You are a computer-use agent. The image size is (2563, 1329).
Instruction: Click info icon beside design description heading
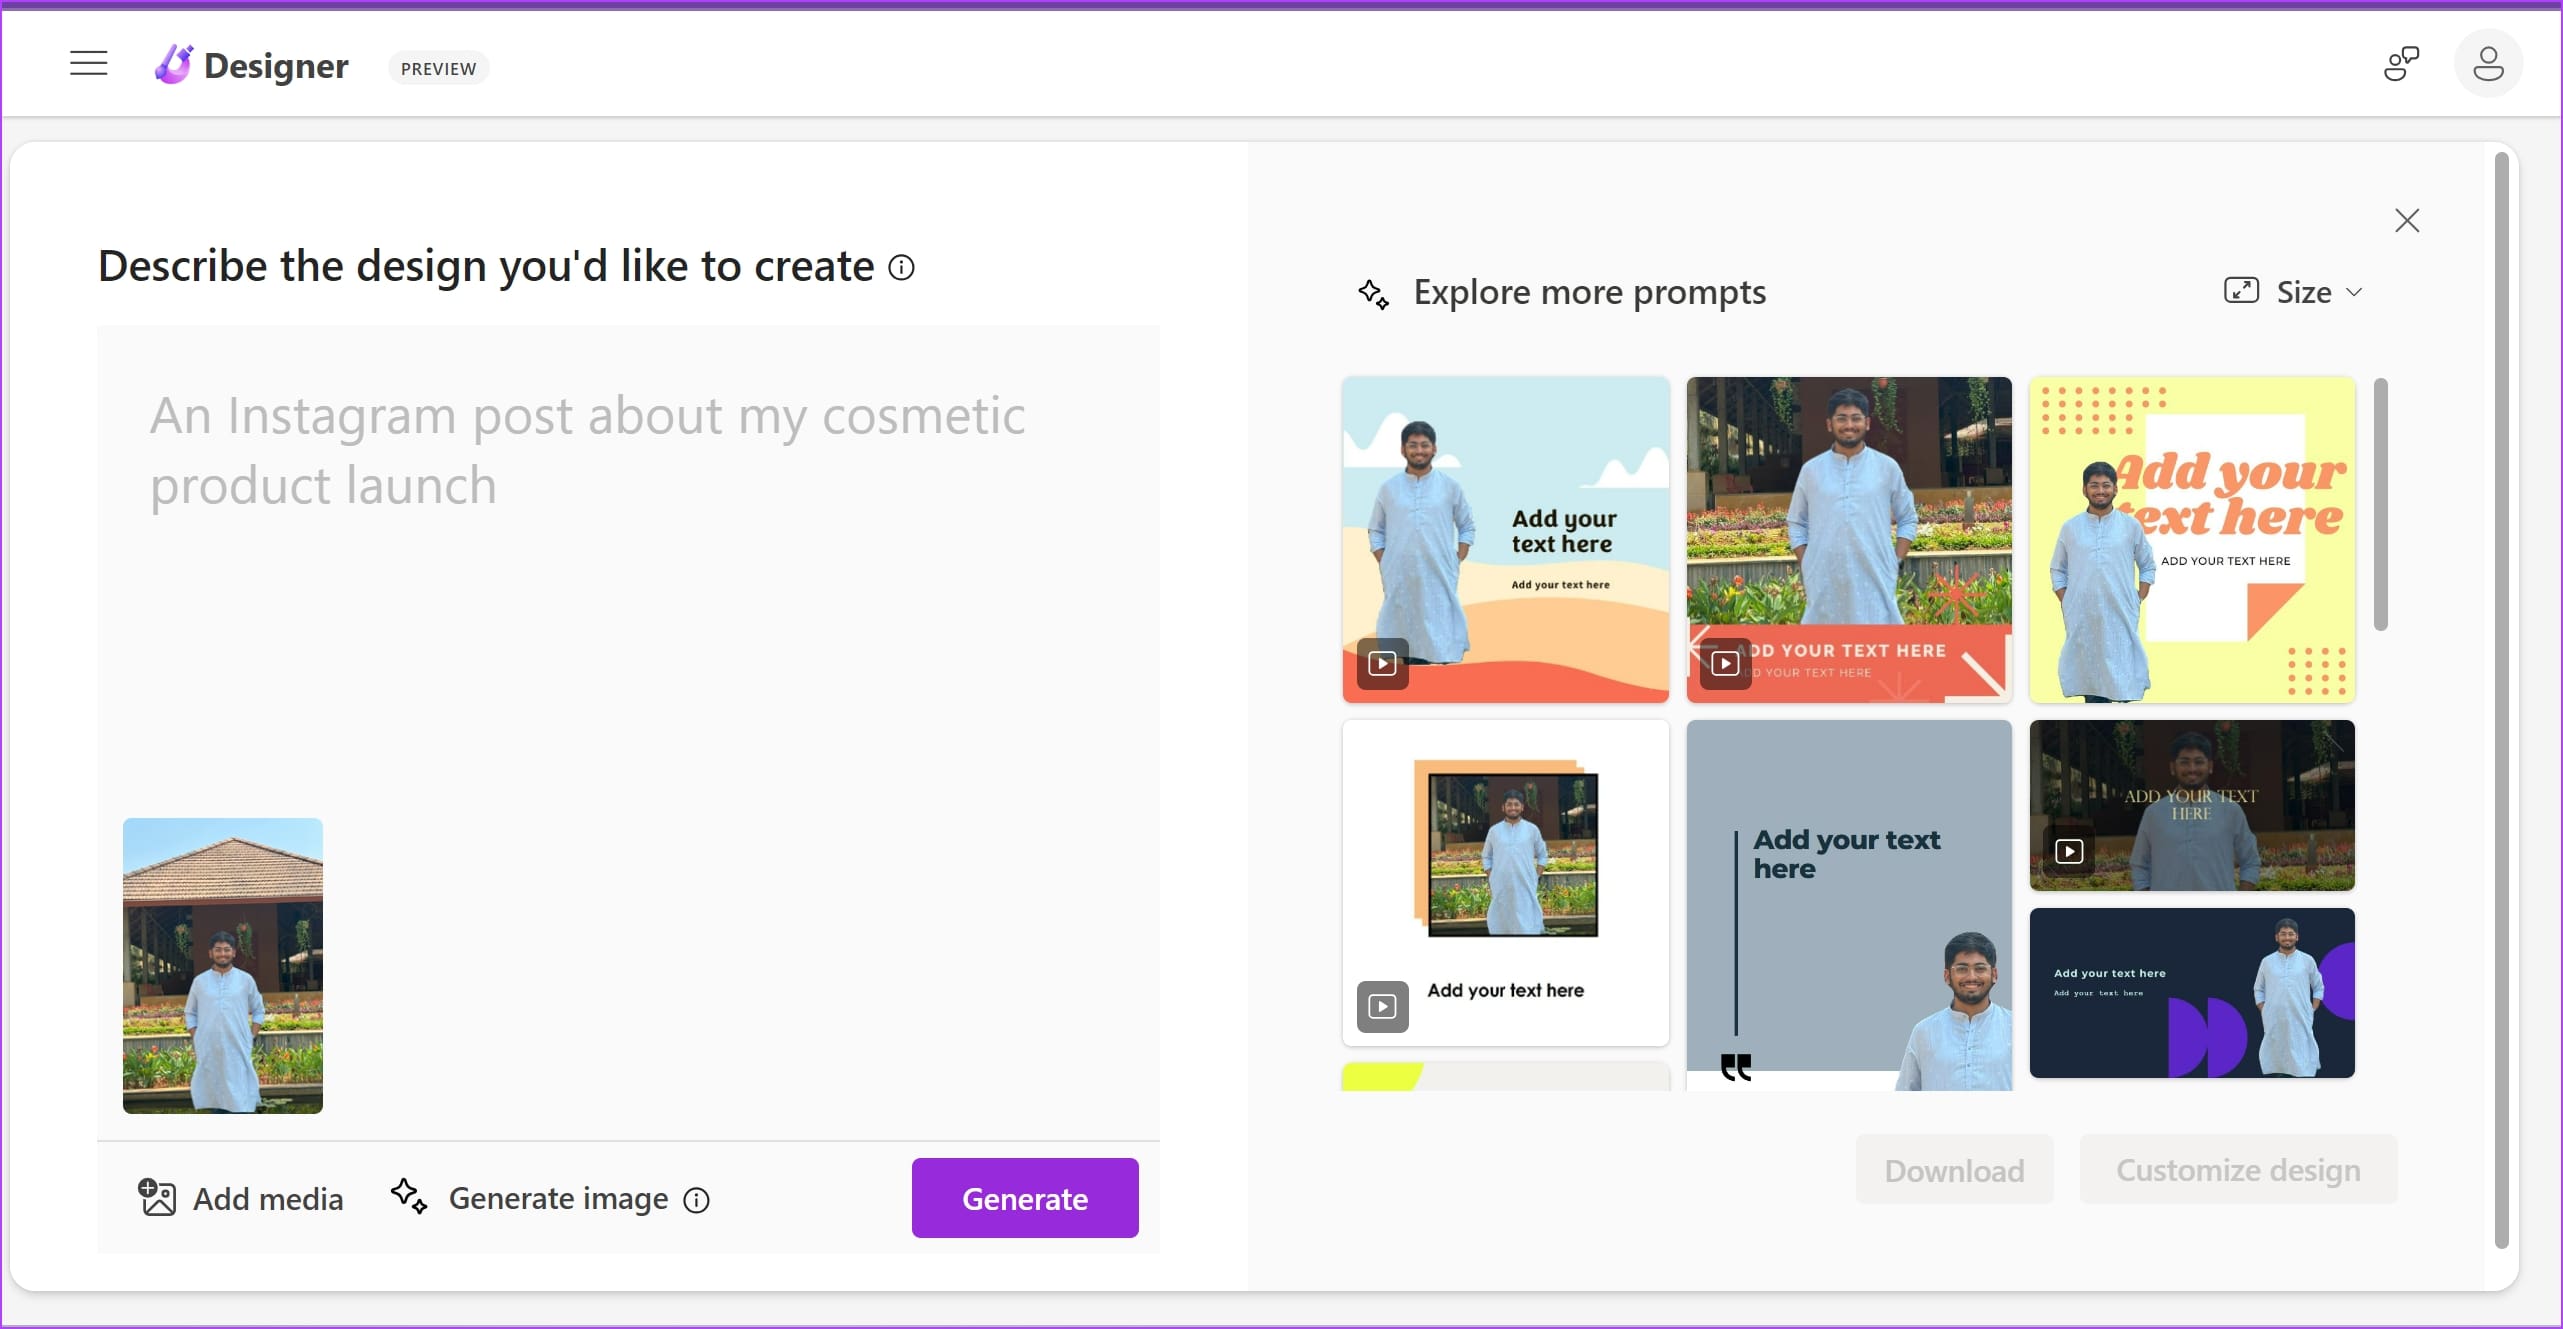point(901,268)
